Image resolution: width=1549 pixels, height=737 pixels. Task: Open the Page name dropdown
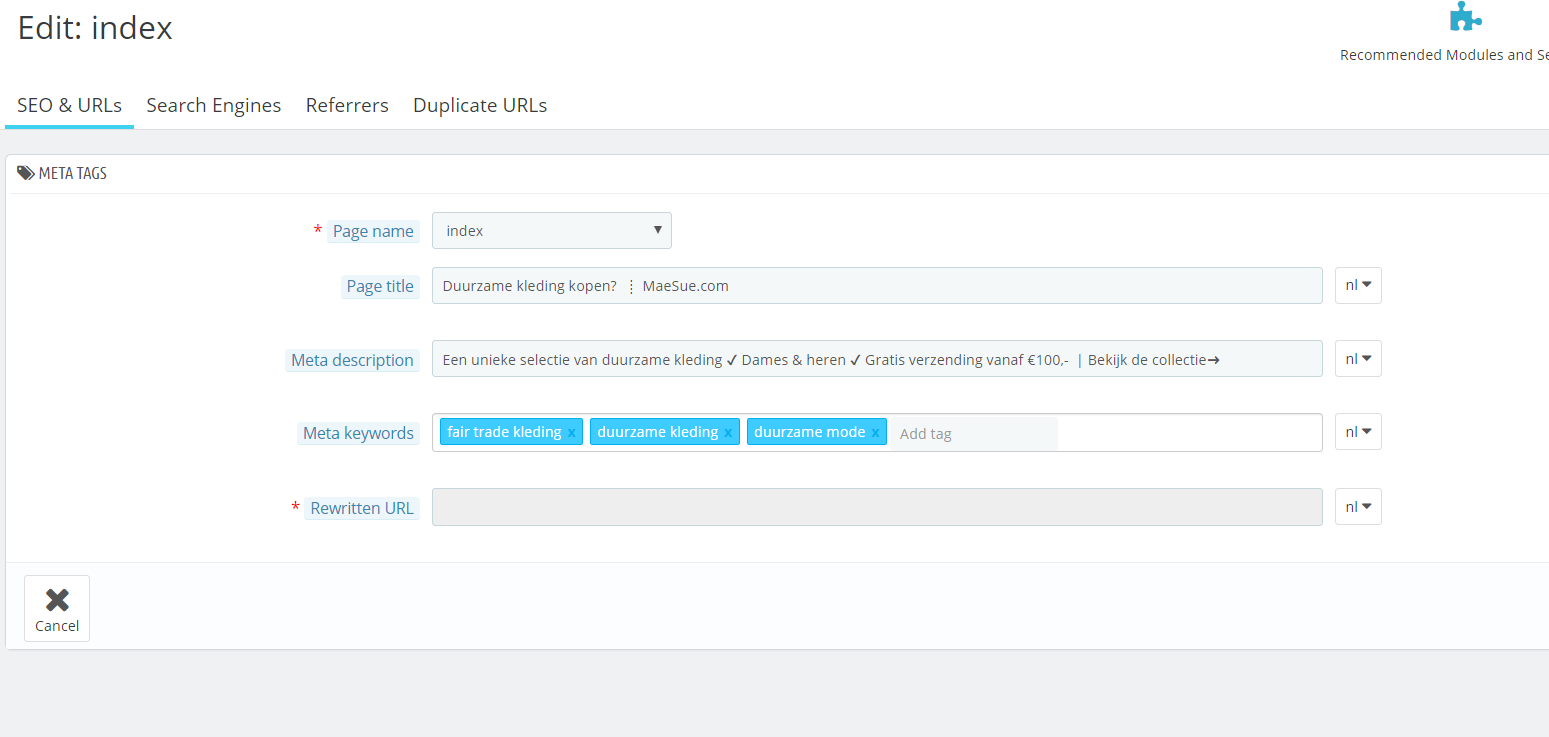click(x=551, y=231)
